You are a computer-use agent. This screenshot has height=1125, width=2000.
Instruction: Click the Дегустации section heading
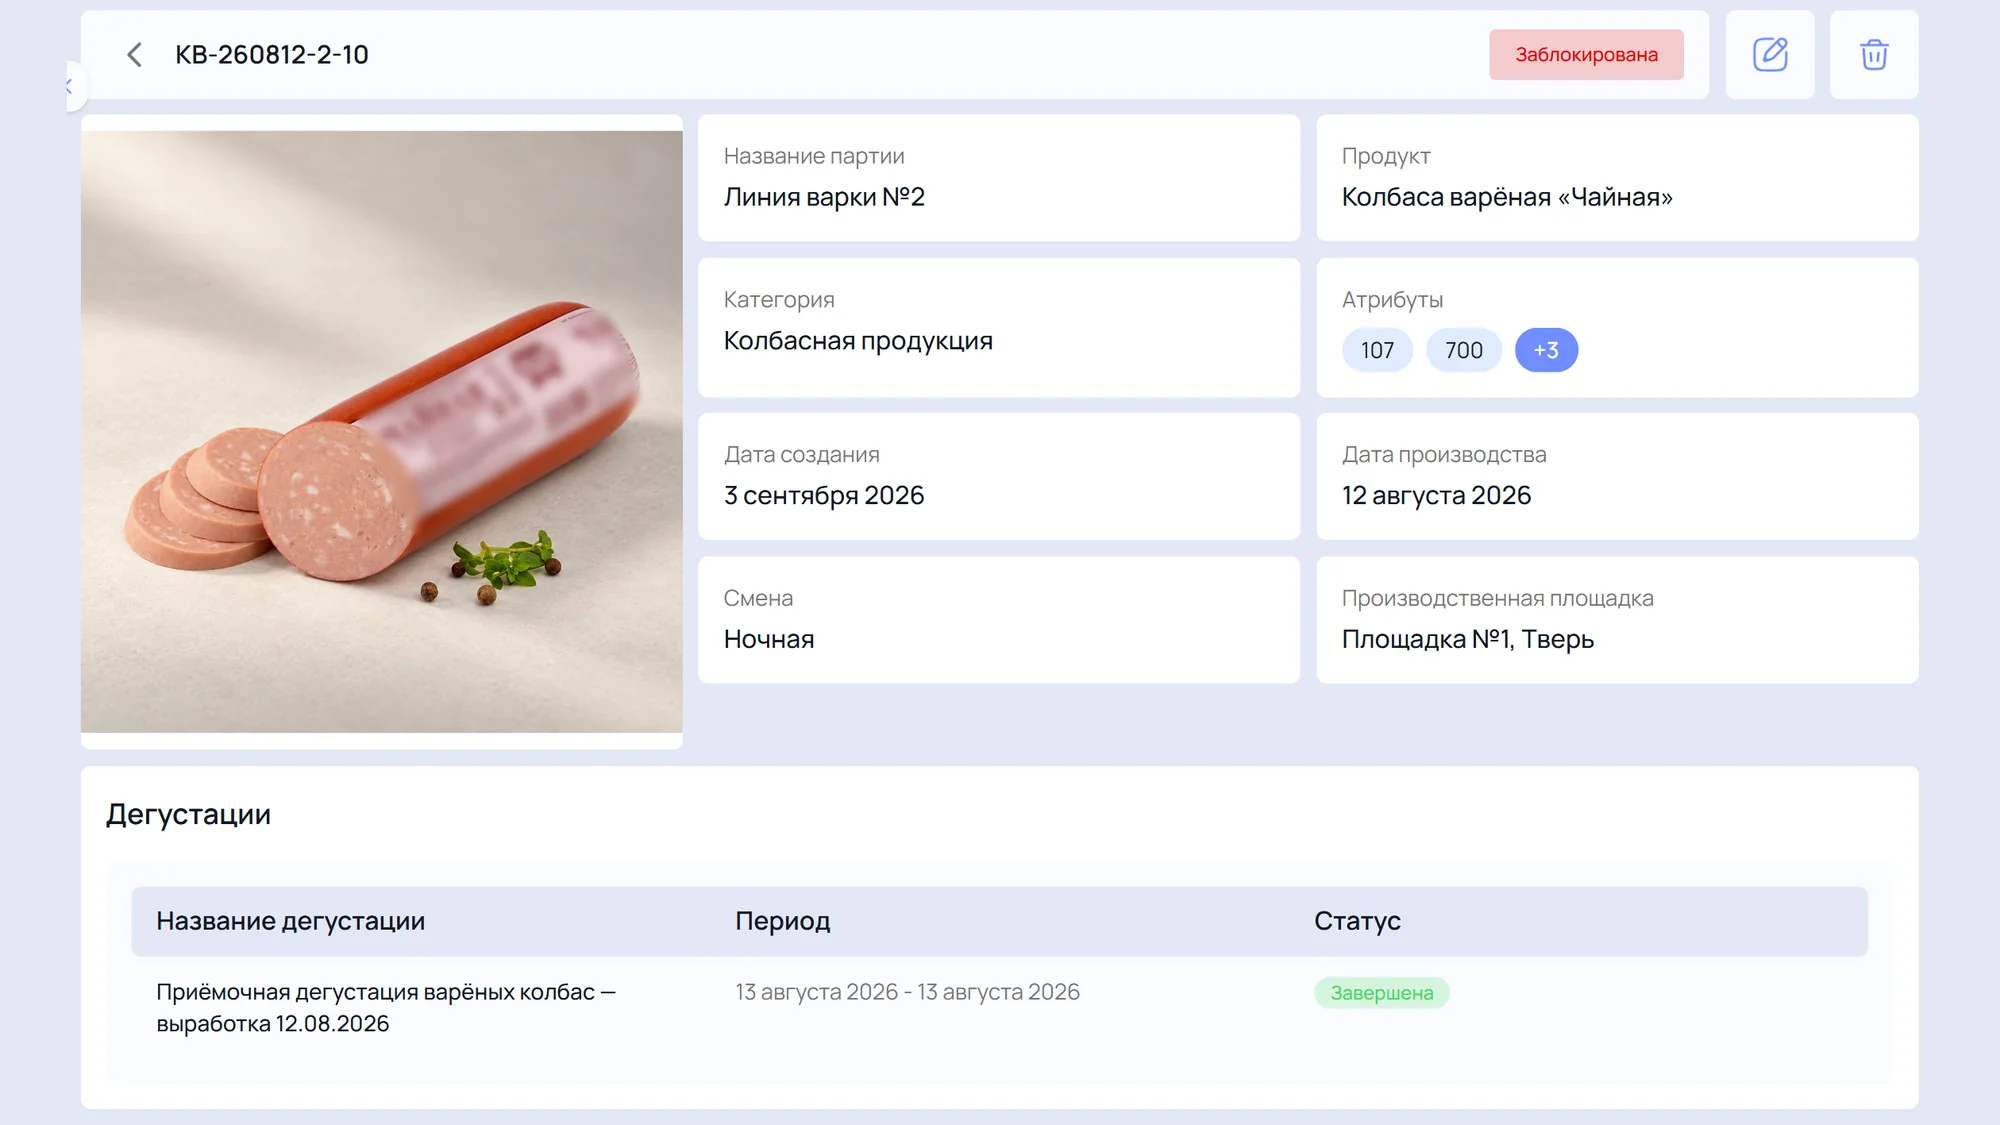189,814
